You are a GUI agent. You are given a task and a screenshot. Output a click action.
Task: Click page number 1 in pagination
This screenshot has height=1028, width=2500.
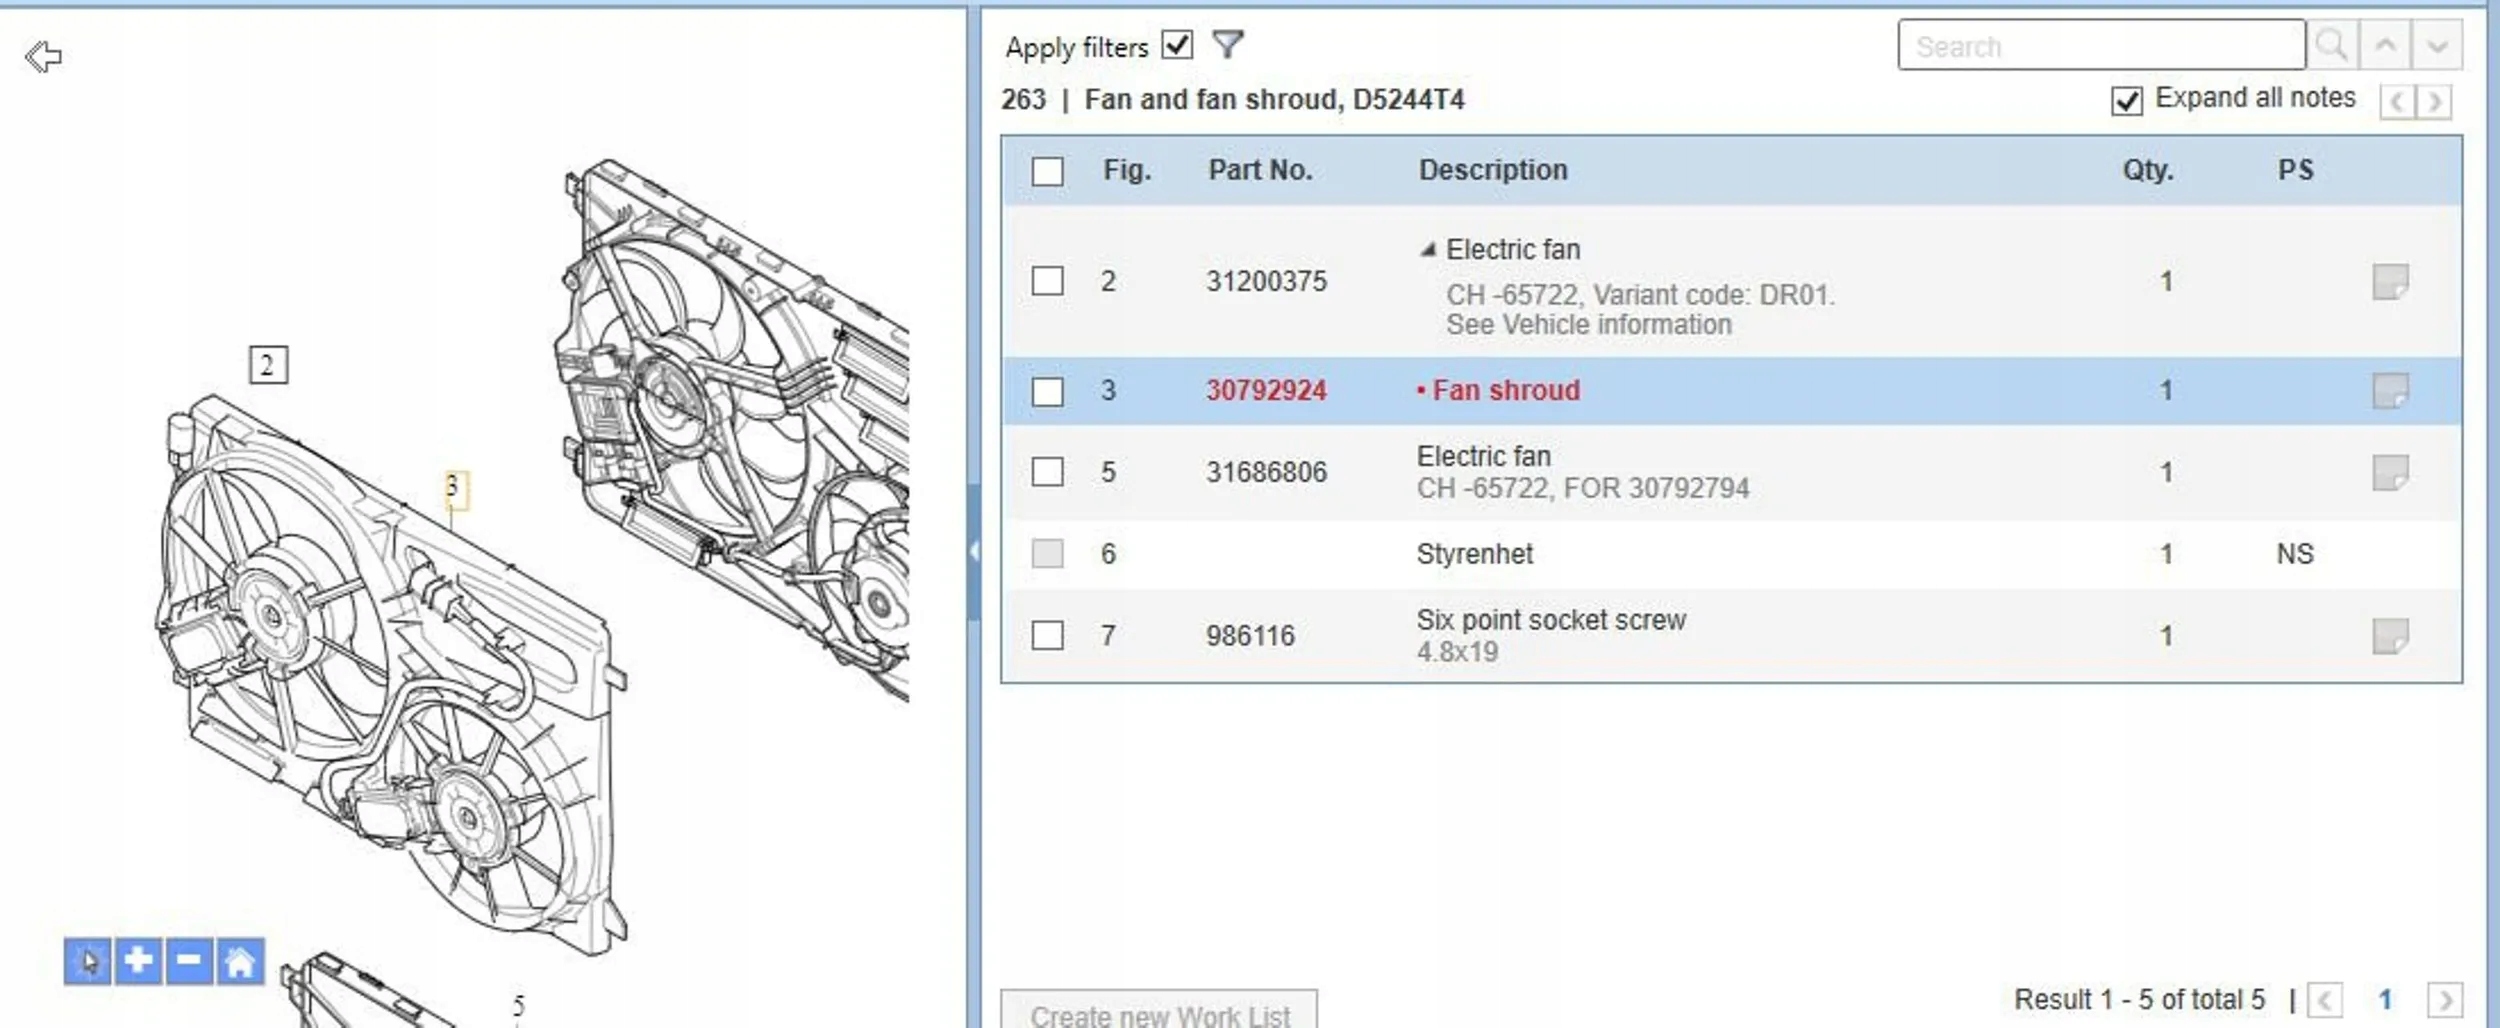point(2385,1000)
